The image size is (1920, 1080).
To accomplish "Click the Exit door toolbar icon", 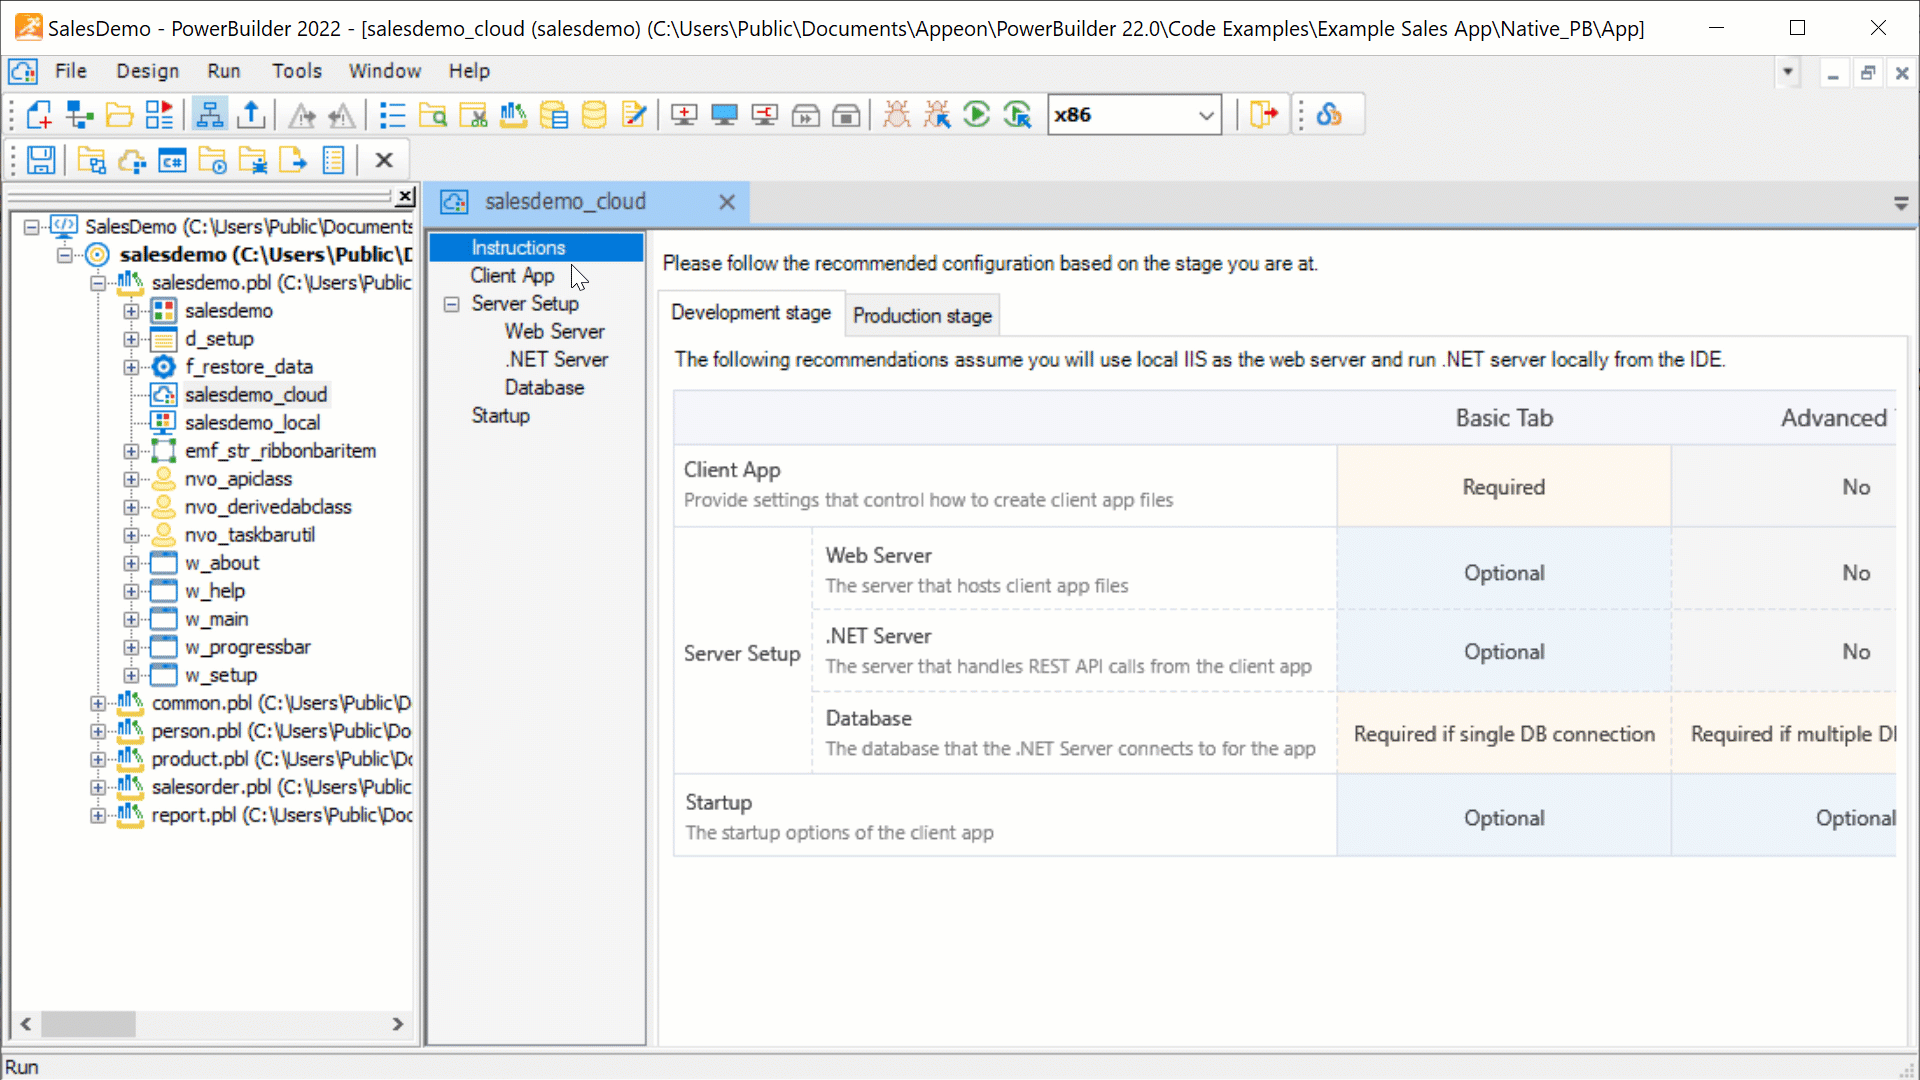I will click(x=1264, y=115).
